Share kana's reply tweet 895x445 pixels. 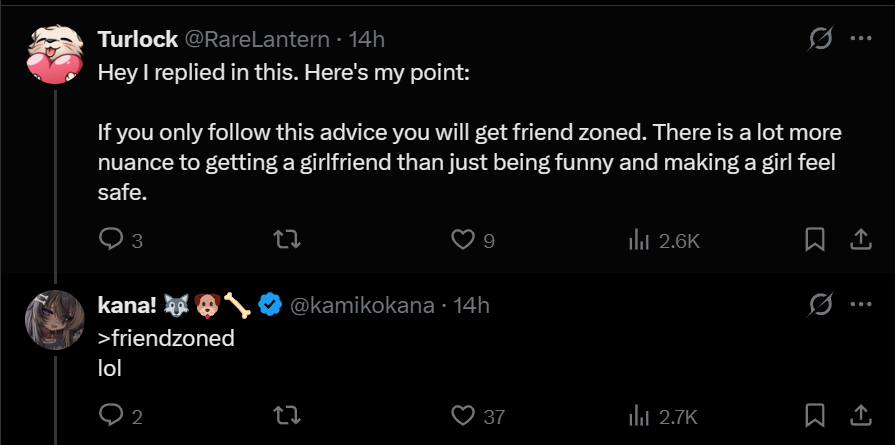pyautogui.click(x=859, y=415)
